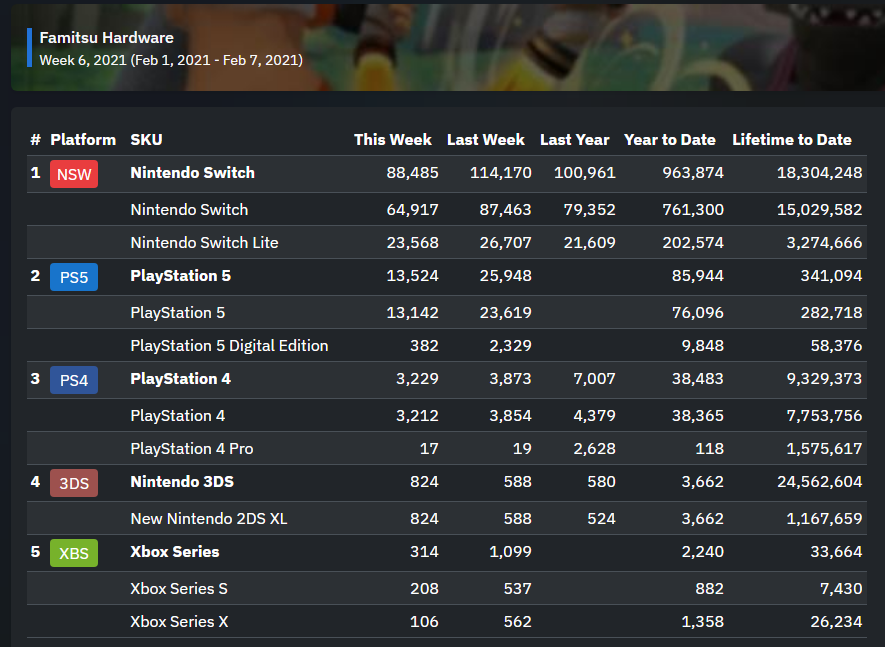Click PS5 Digital Edition lifetime 58,376
The image size is (885, 647).
coord(836,346)
